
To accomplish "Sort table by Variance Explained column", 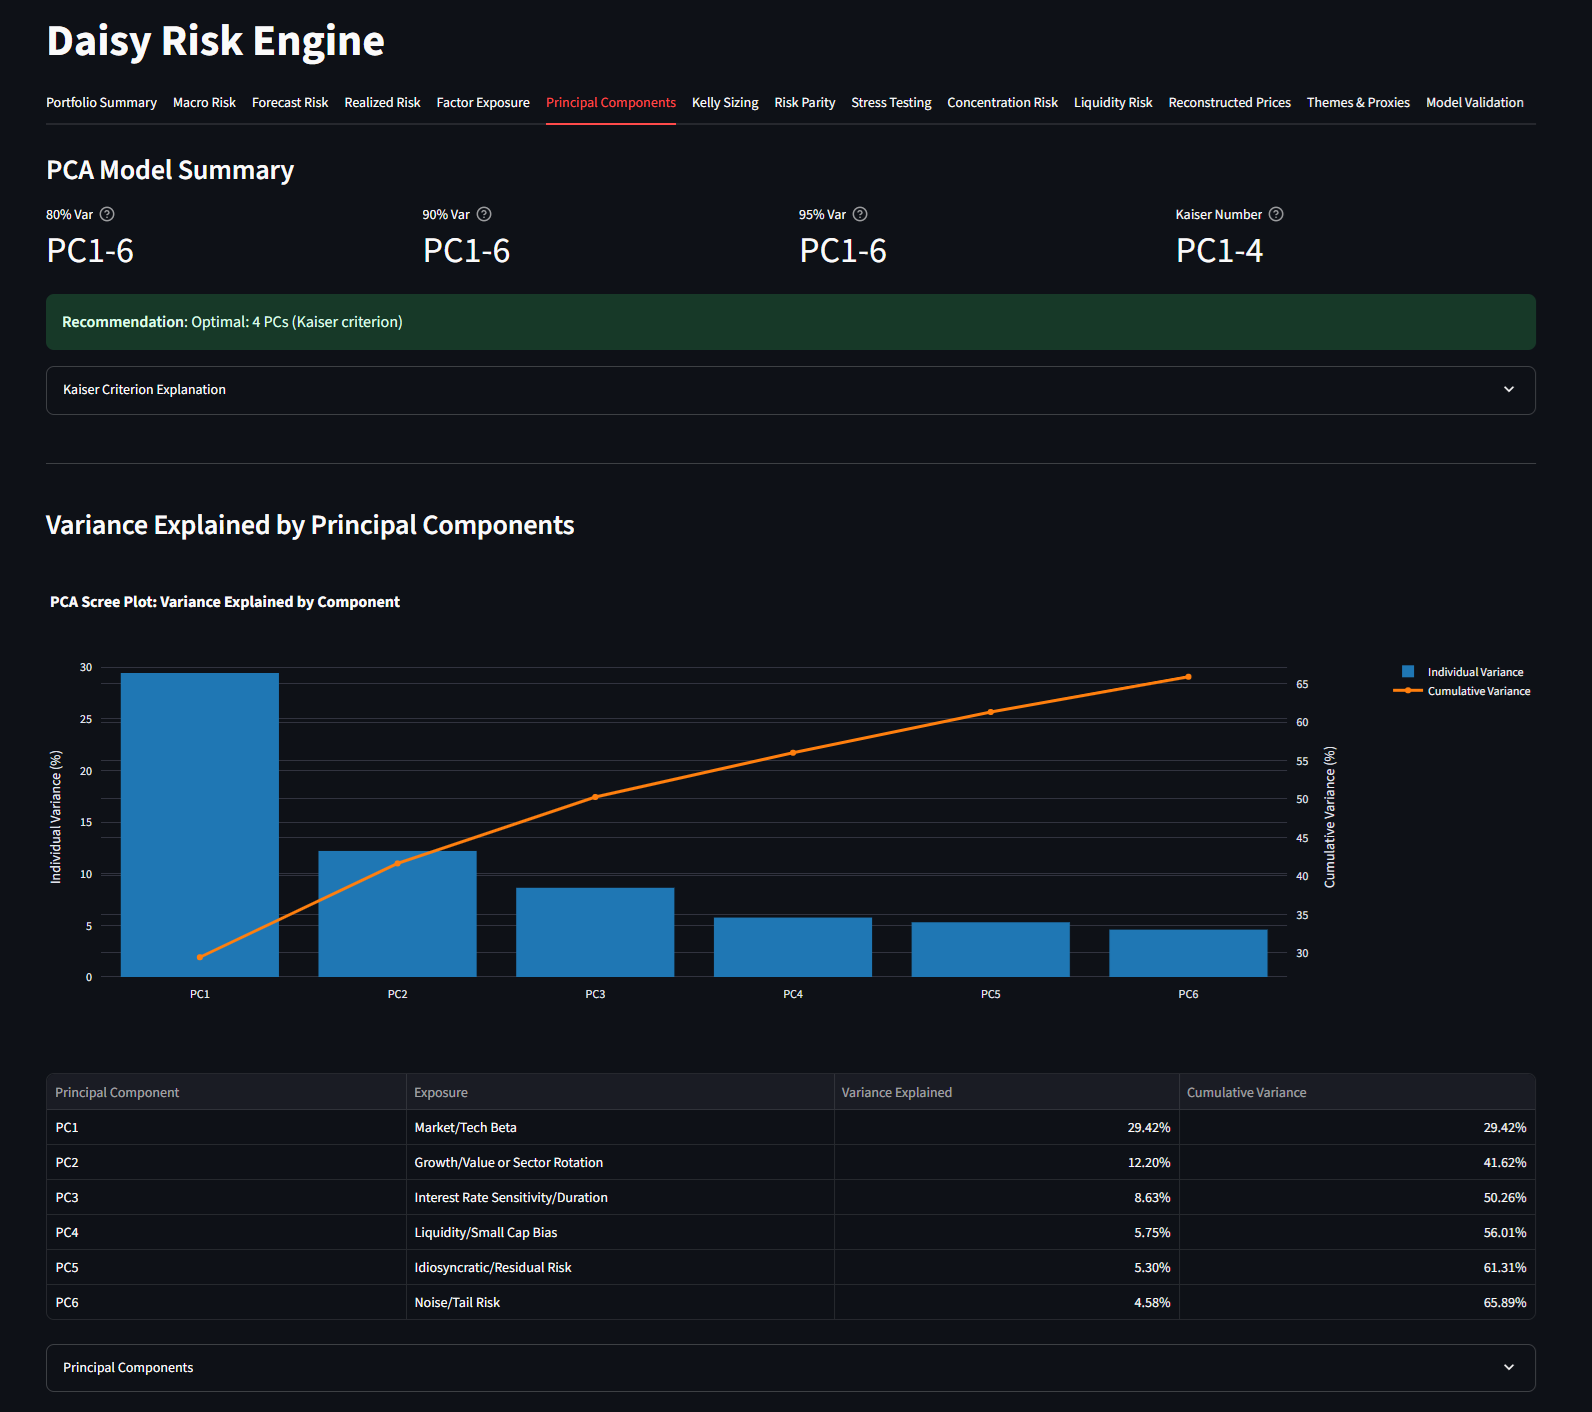I will 897,1092.
